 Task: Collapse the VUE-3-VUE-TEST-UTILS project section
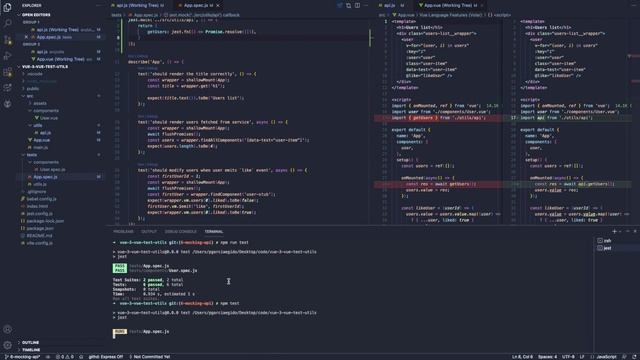(x=44, y=67)
